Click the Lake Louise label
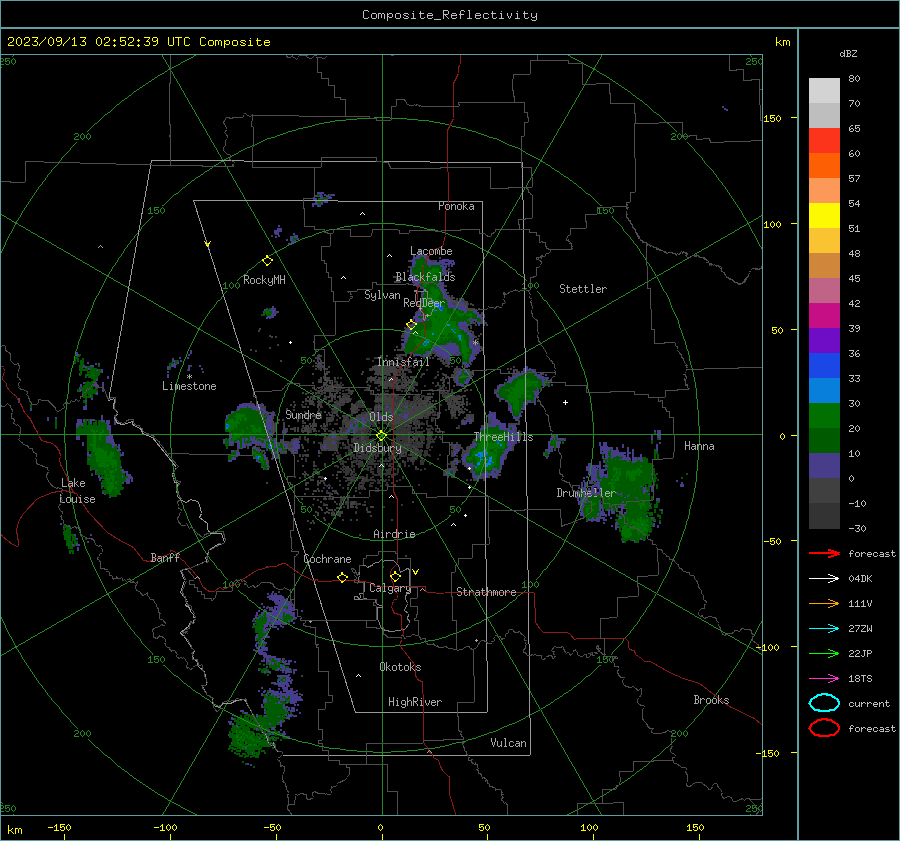 click(77, 491)
